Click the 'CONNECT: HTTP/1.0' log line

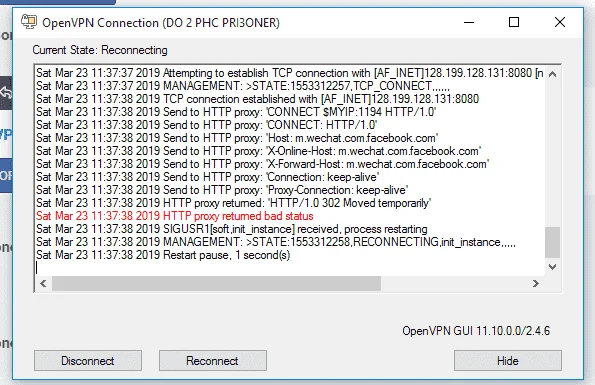(x=207, y=125)
